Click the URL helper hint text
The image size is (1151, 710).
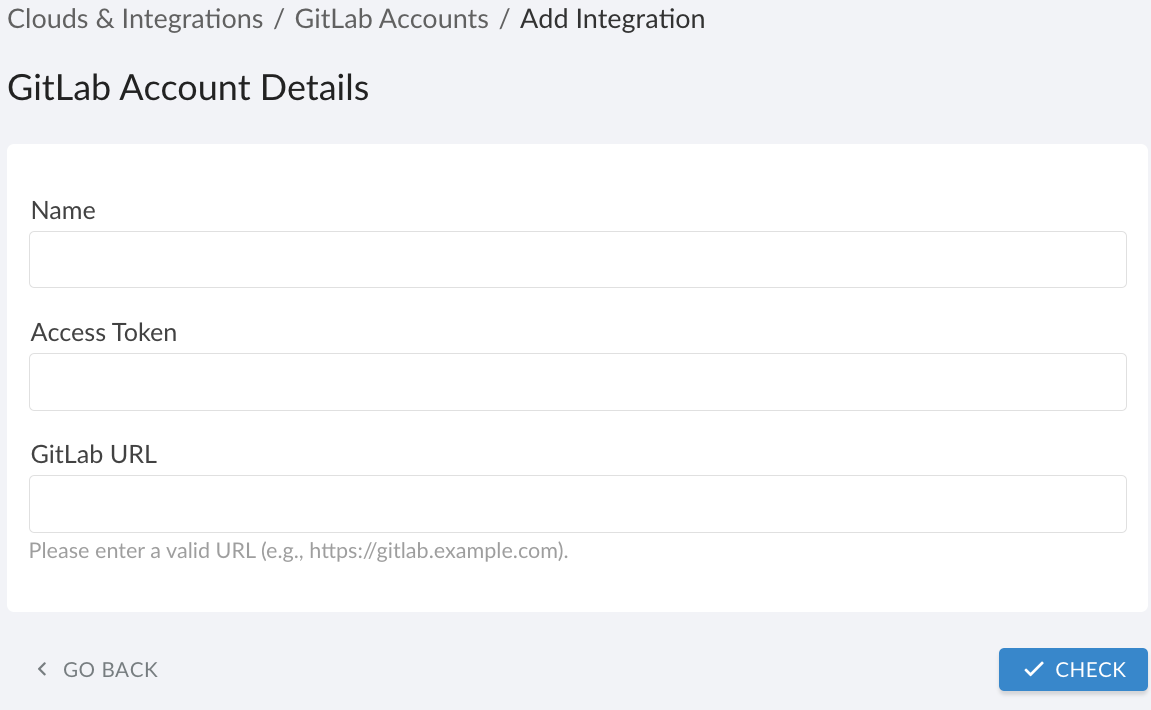point(297,550)
